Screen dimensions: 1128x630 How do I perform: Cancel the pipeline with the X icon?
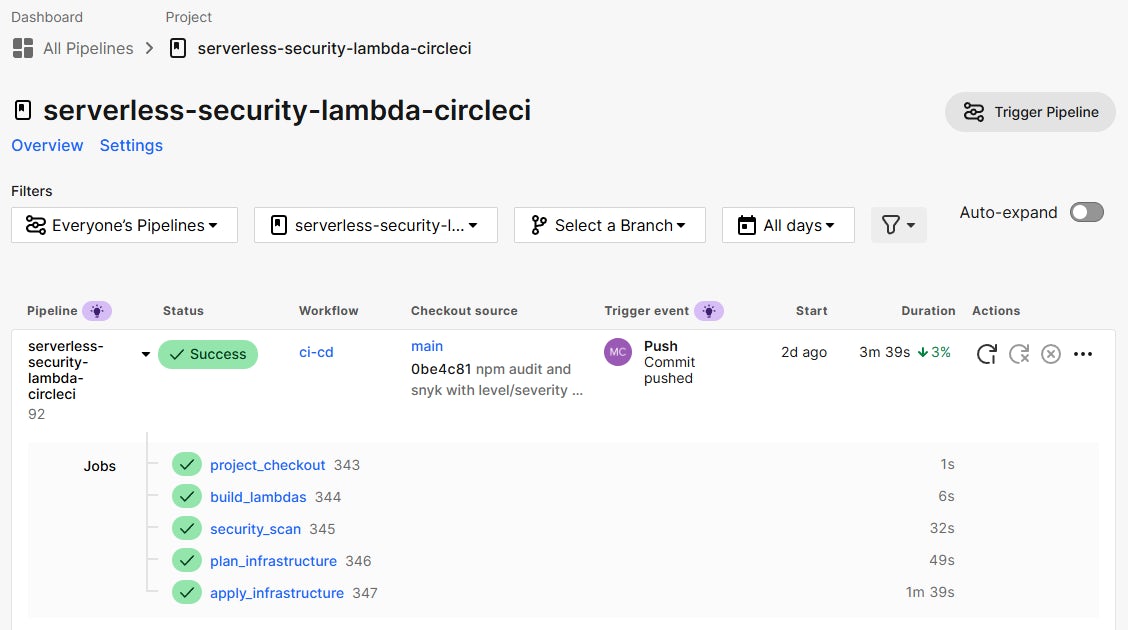1051,353
